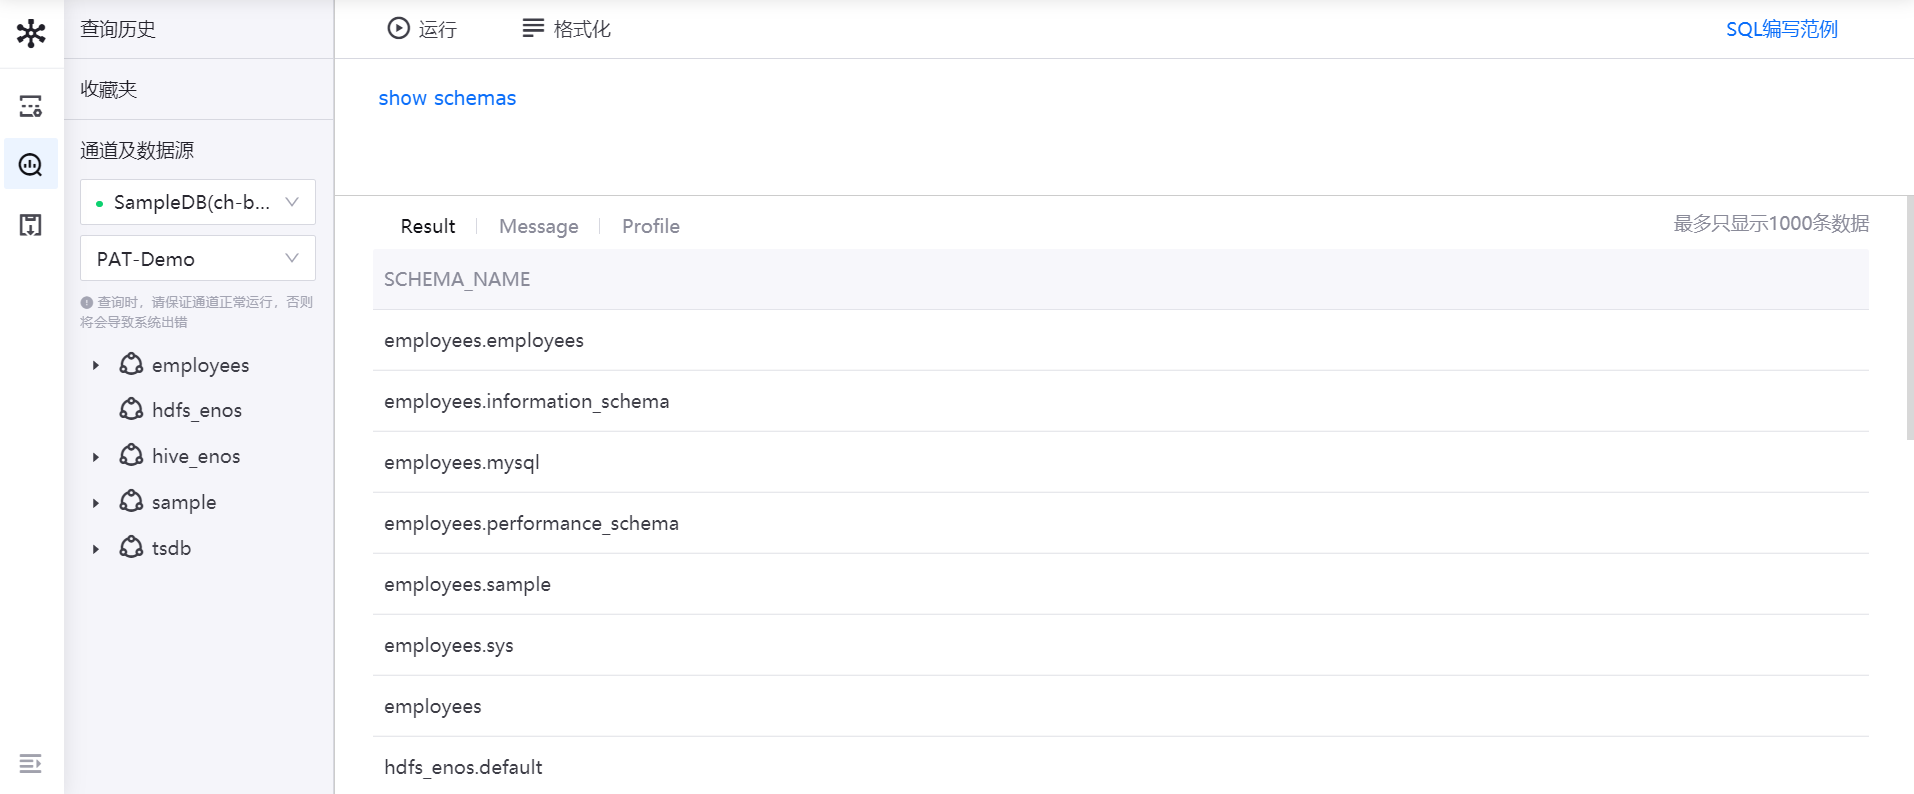Expand the employees tree node

(96, 366)
